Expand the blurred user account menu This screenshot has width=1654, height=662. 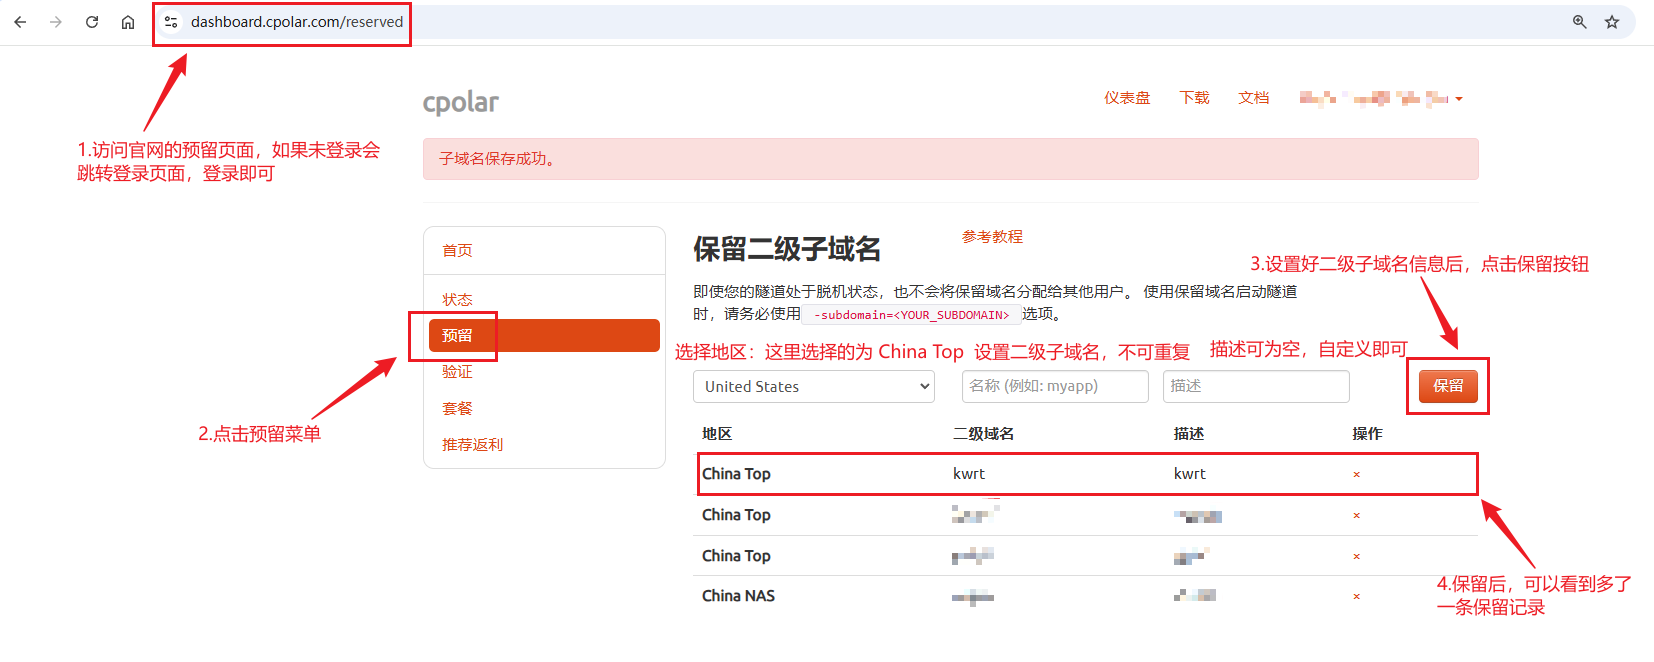(1381, 98)
